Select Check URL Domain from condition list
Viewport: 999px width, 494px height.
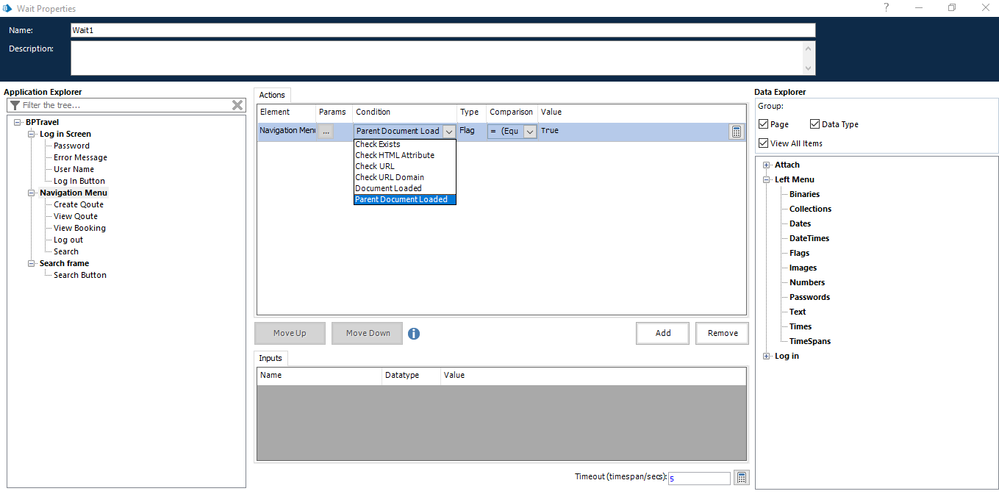[x=394, y=177]
